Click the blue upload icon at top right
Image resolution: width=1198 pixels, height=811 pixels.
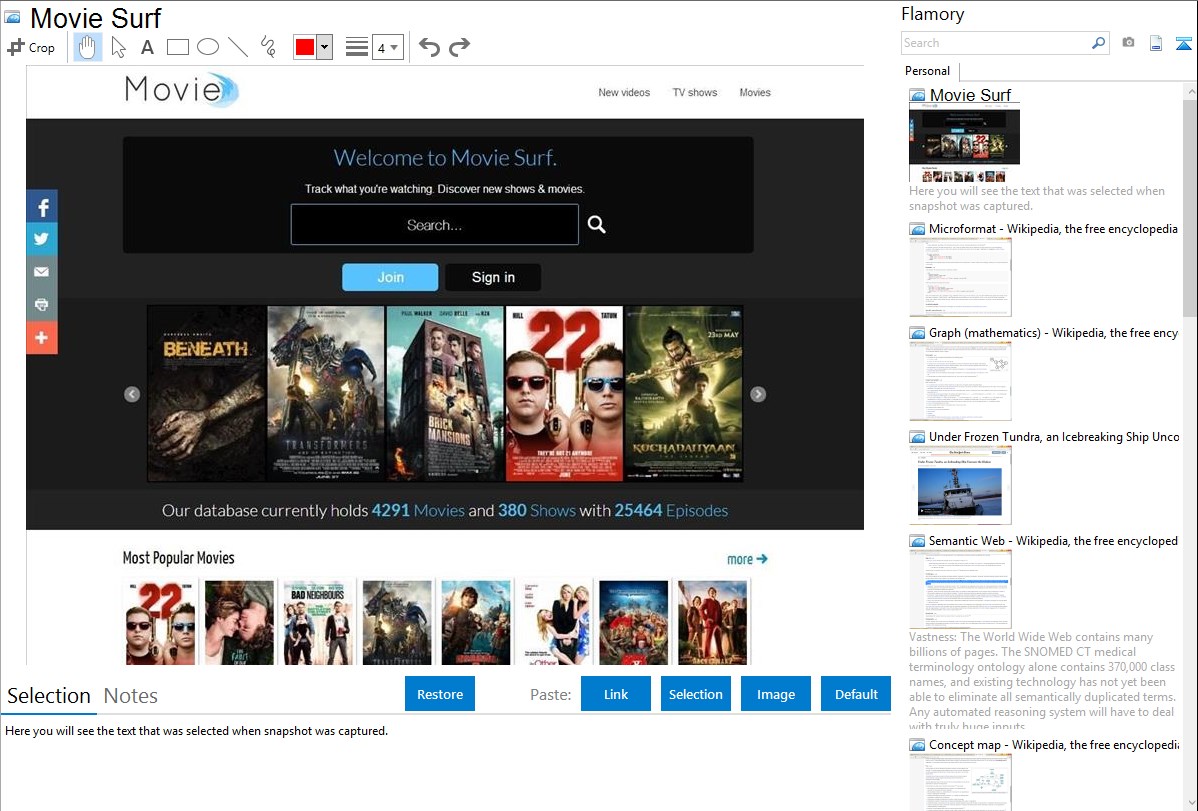[x=1183, y=44]
